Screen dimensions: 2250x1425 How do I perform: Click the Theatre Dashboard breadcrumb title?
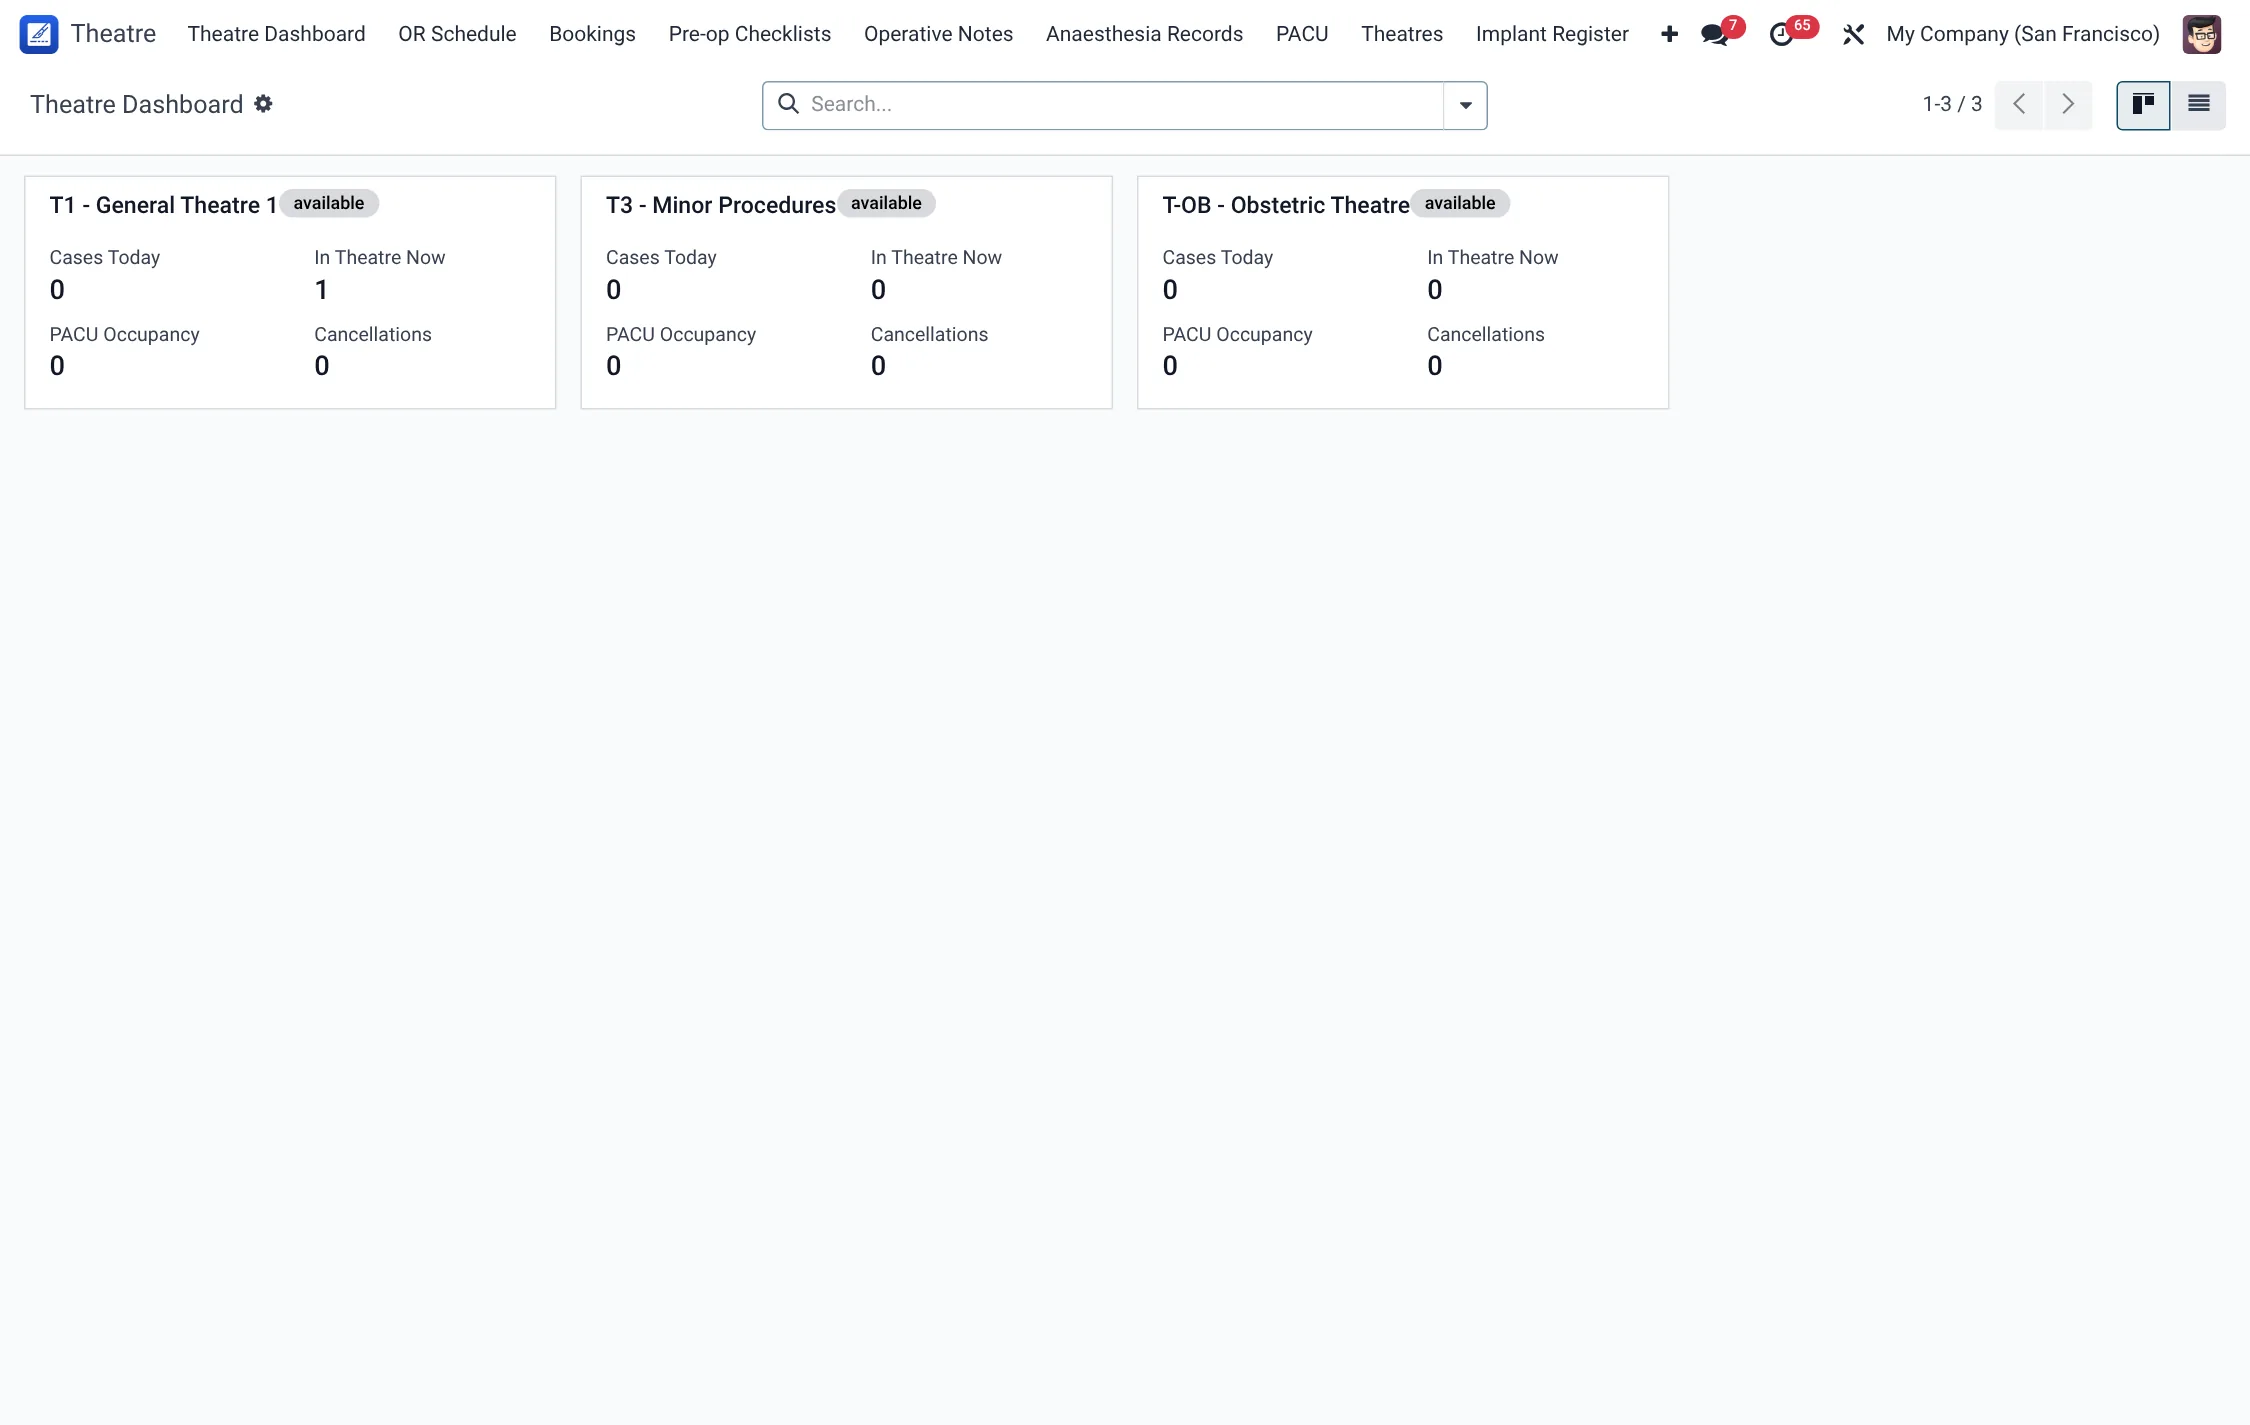click(x=137, y=104)
